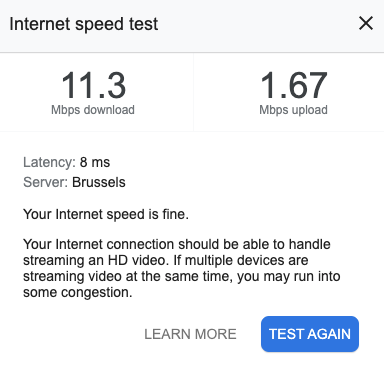Click the 'streaming an HD video' phrase
The image size is (384, 368).
point(94,260)
